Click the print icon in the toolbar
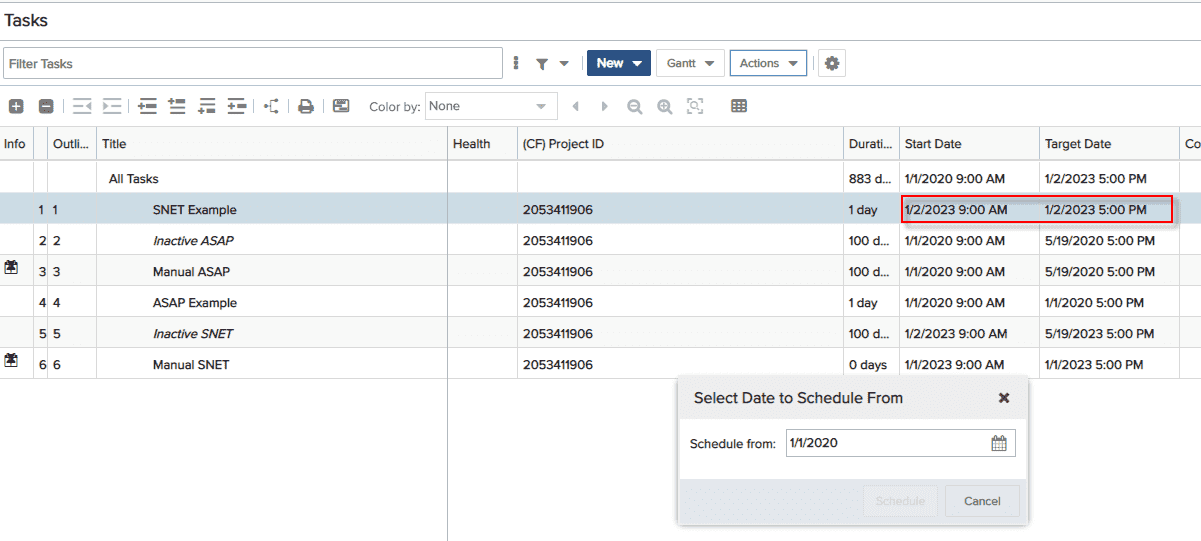Screen dimensions: 1201x541 coord(306,106)
